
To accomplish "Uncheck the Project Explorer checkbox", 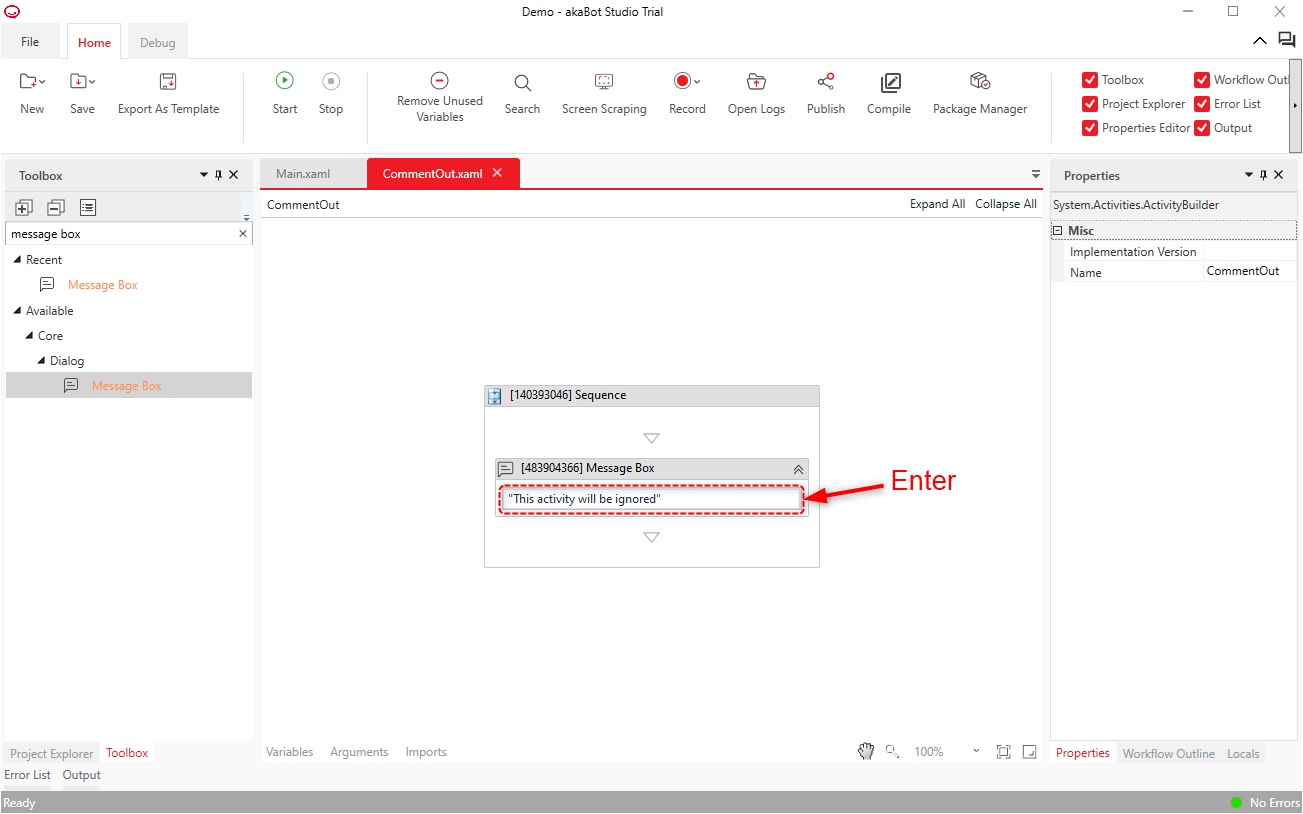I will pos(1090,104).
